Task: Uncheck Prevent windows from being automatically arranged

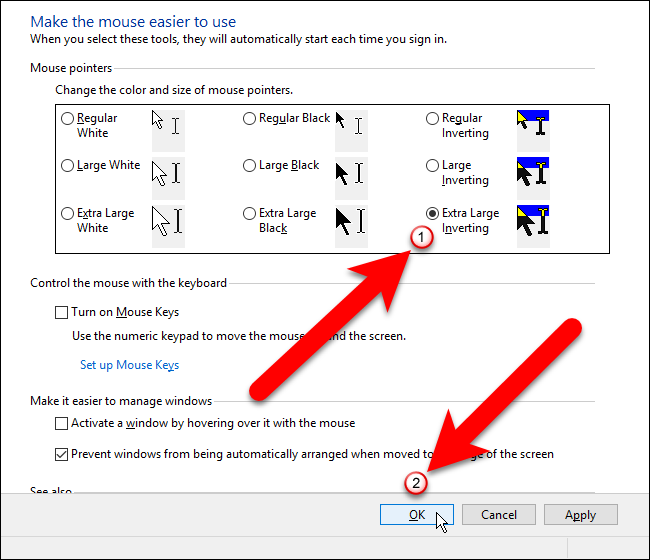Action: pyautogui.click(x=62, y=454)
